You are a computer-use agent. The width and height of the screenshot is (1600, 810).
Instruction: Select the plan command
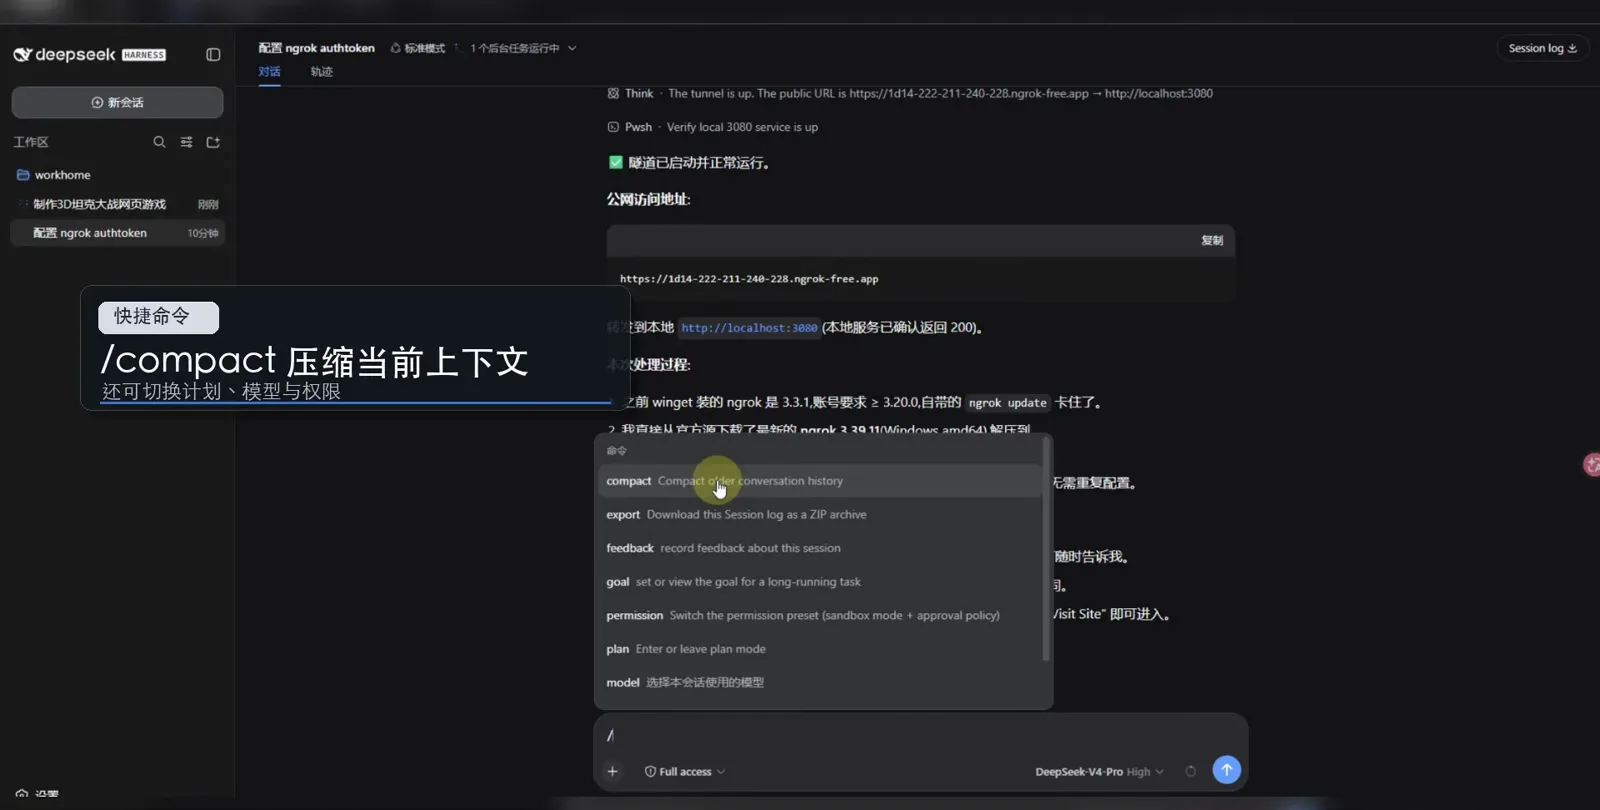pos(819,649)
